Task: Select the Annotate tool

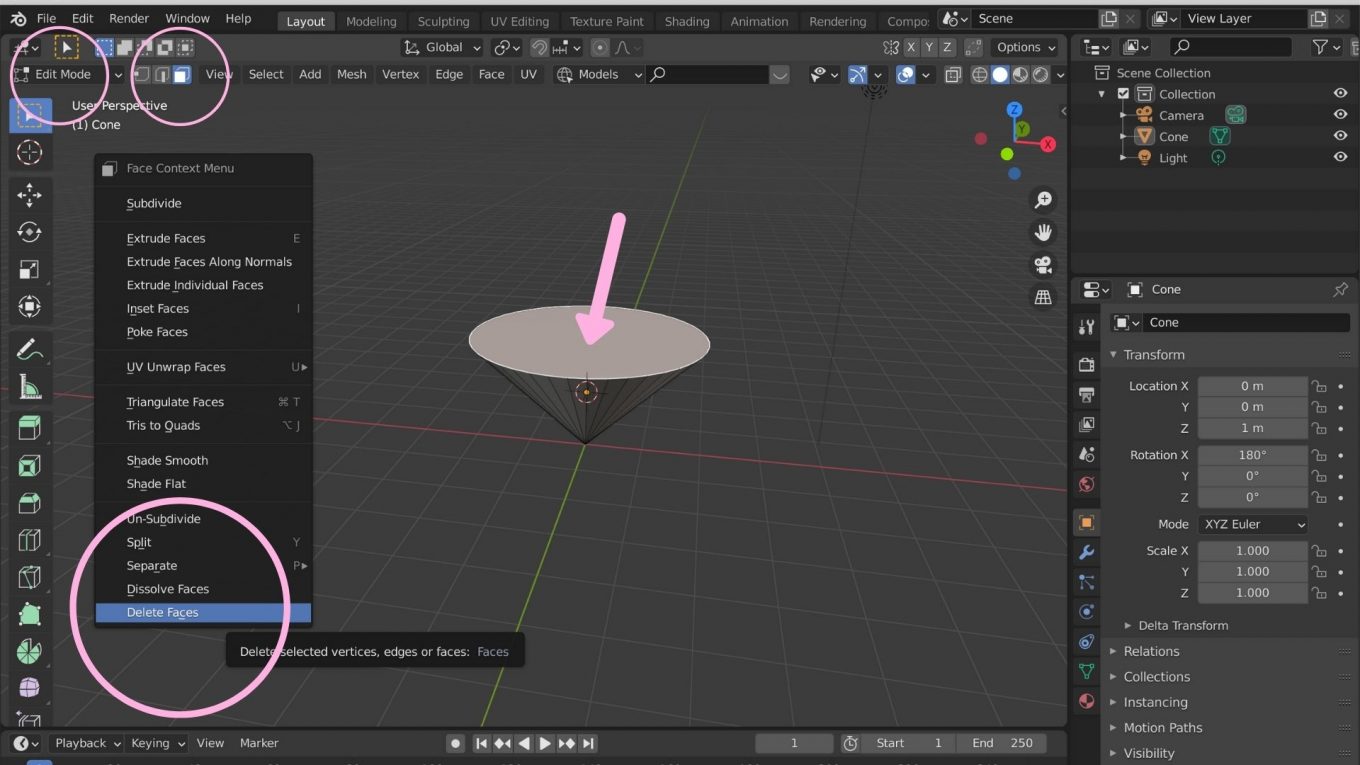Action: pyautogui.click(x=29, y=348)
